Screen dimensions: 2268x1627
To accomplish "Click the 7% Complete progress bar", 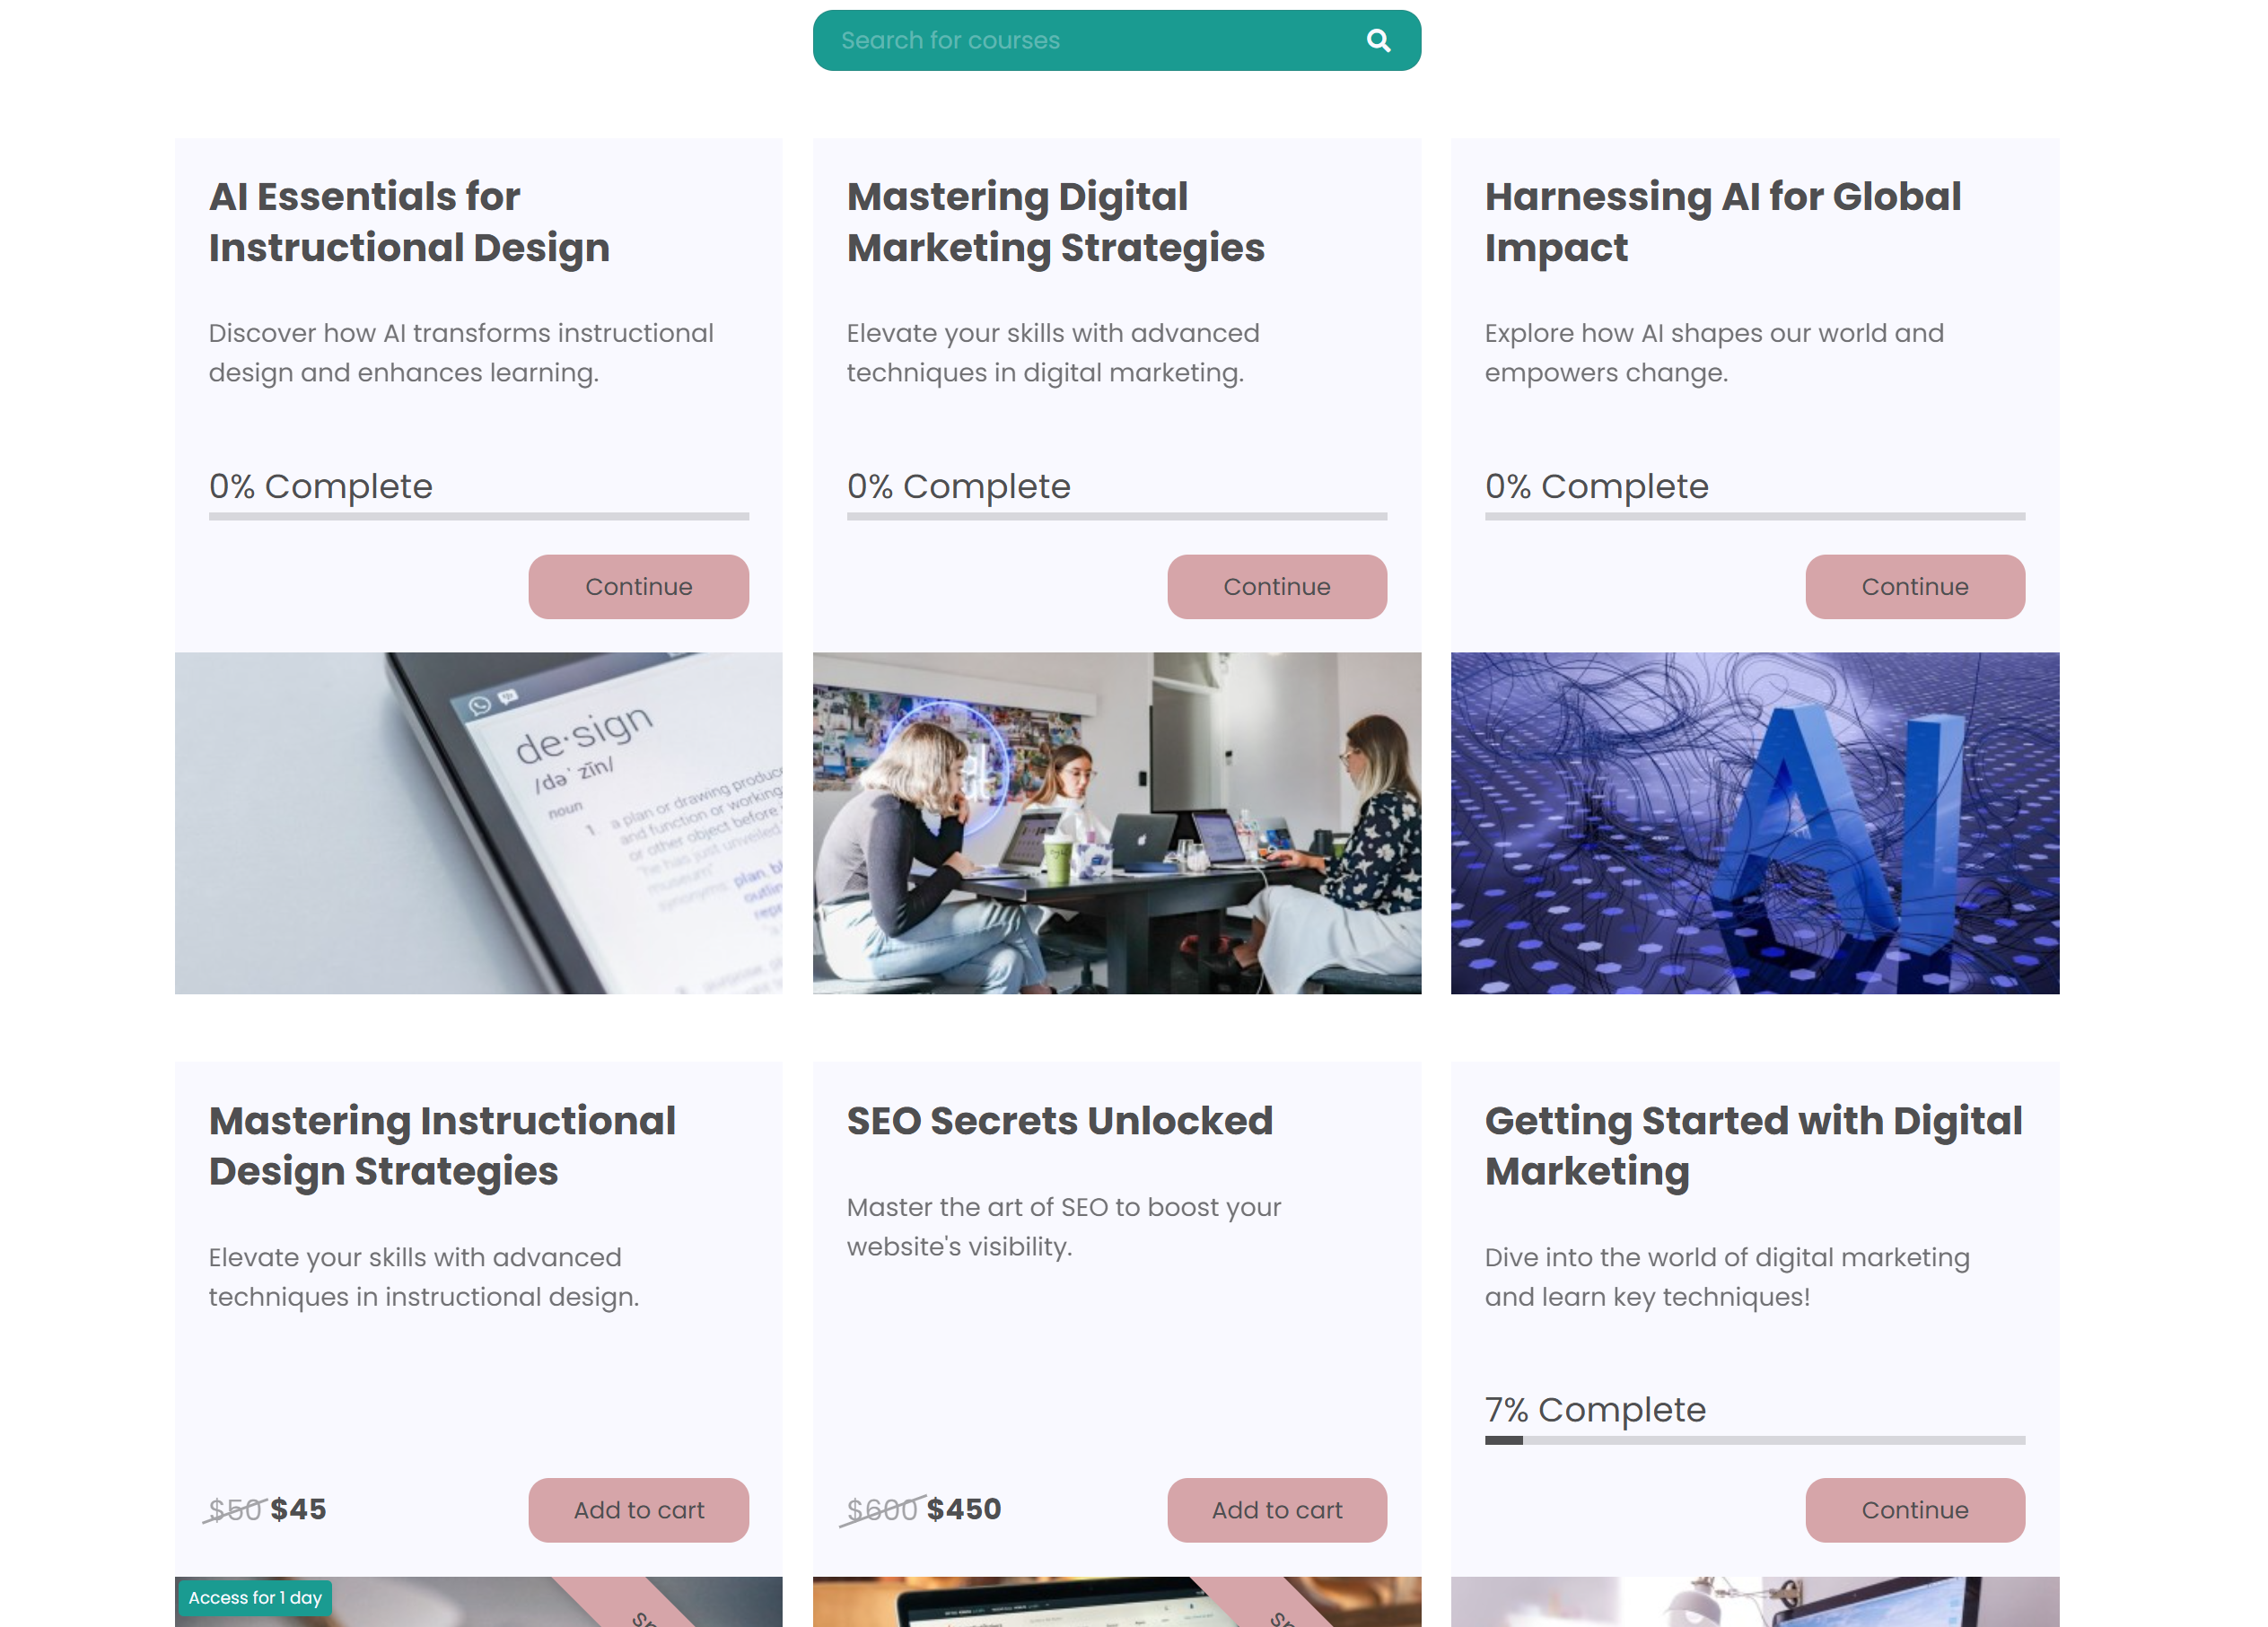I will point(1754,1440).
